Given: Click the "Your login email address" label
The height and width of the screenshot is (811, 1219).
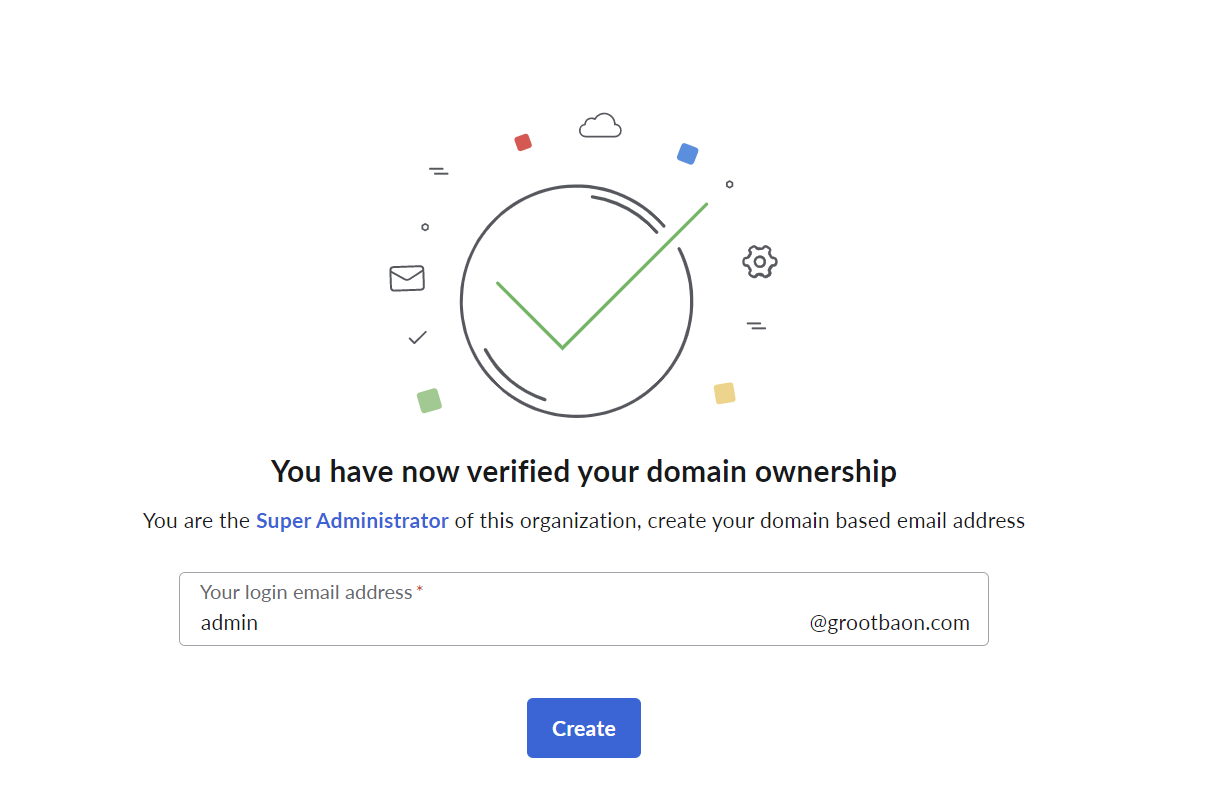Looking at the screenshot, I should (x=306, y=592).
